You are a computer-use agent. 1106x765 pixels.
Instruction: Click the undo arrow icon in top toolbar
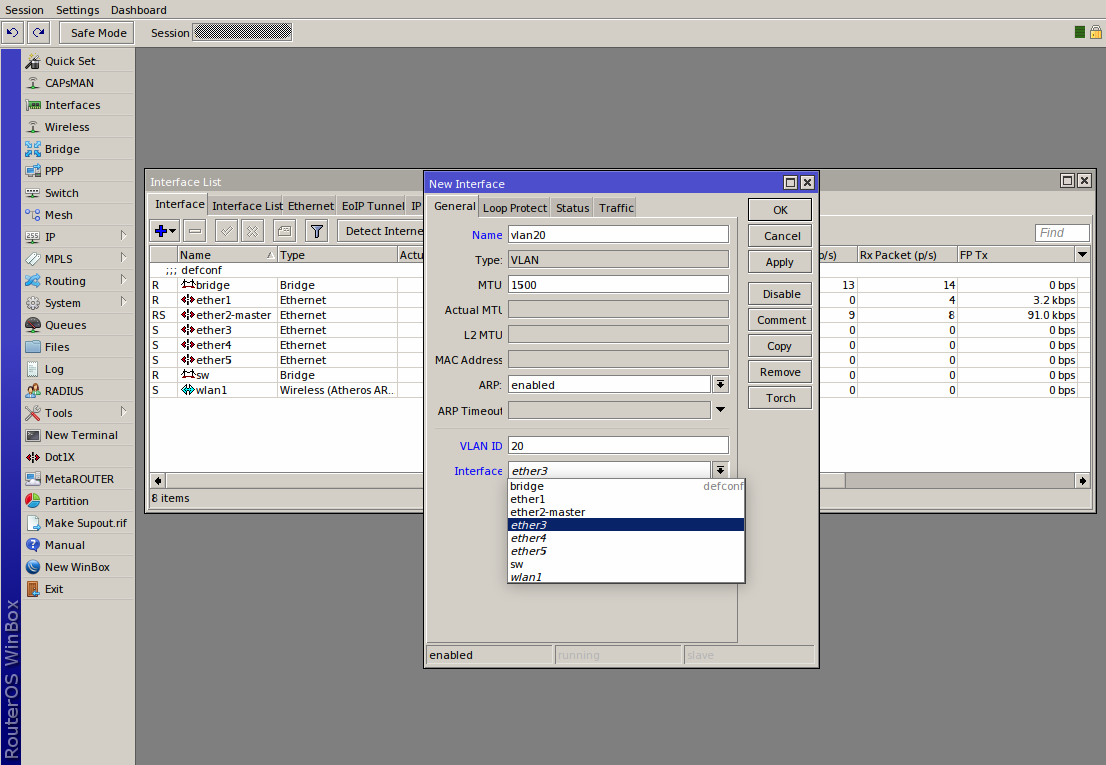(x=13, y=33)
